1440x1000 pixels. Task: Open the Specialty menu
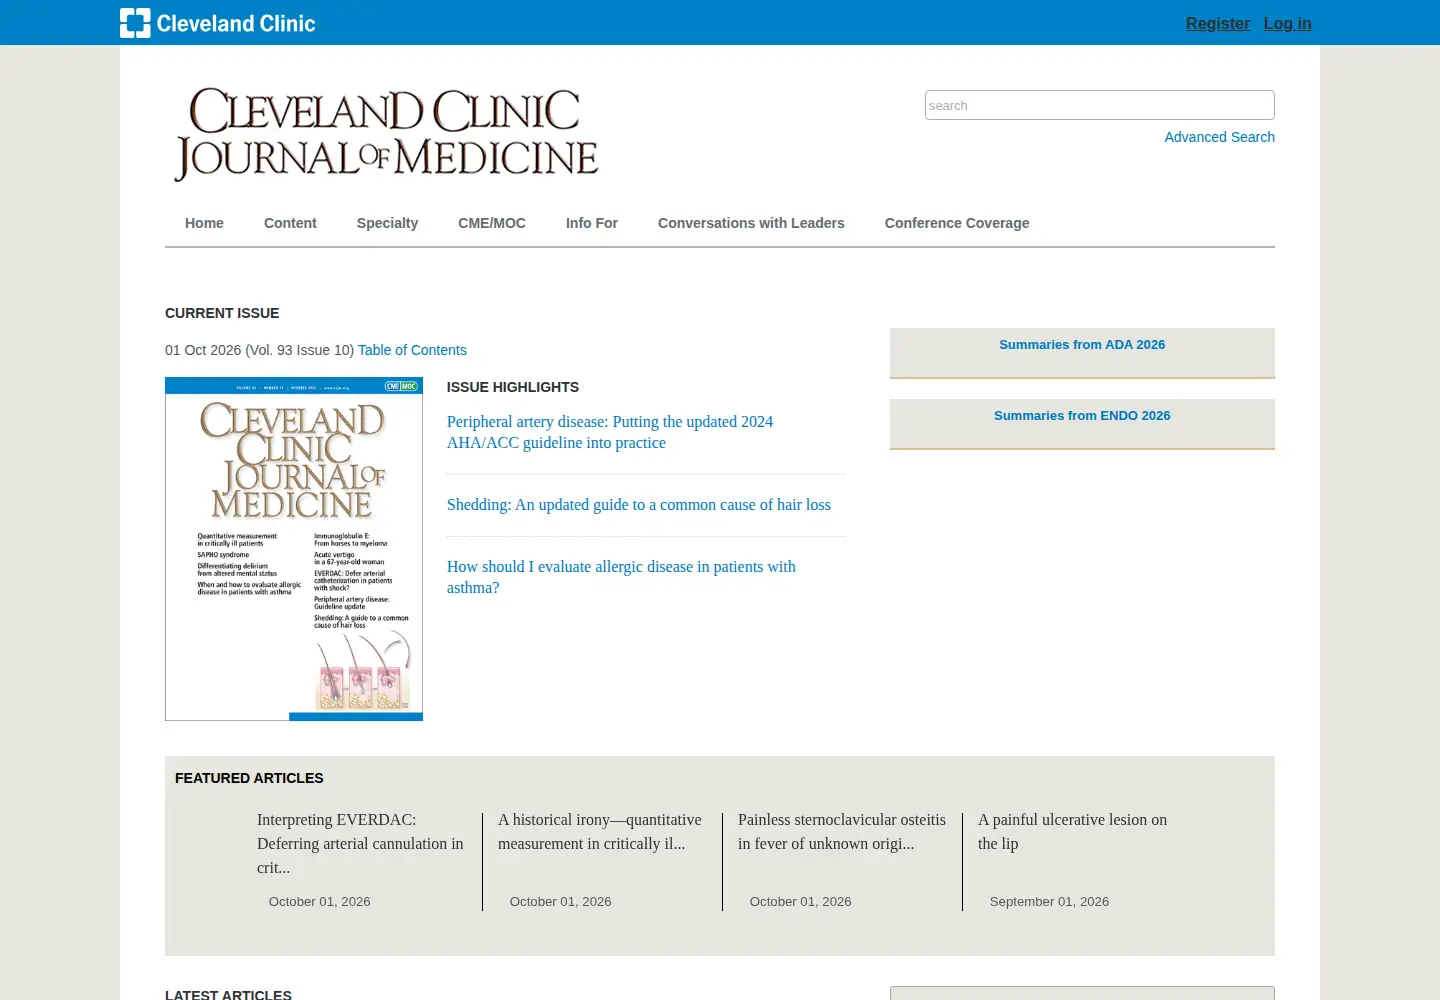(x=387, y=223)
